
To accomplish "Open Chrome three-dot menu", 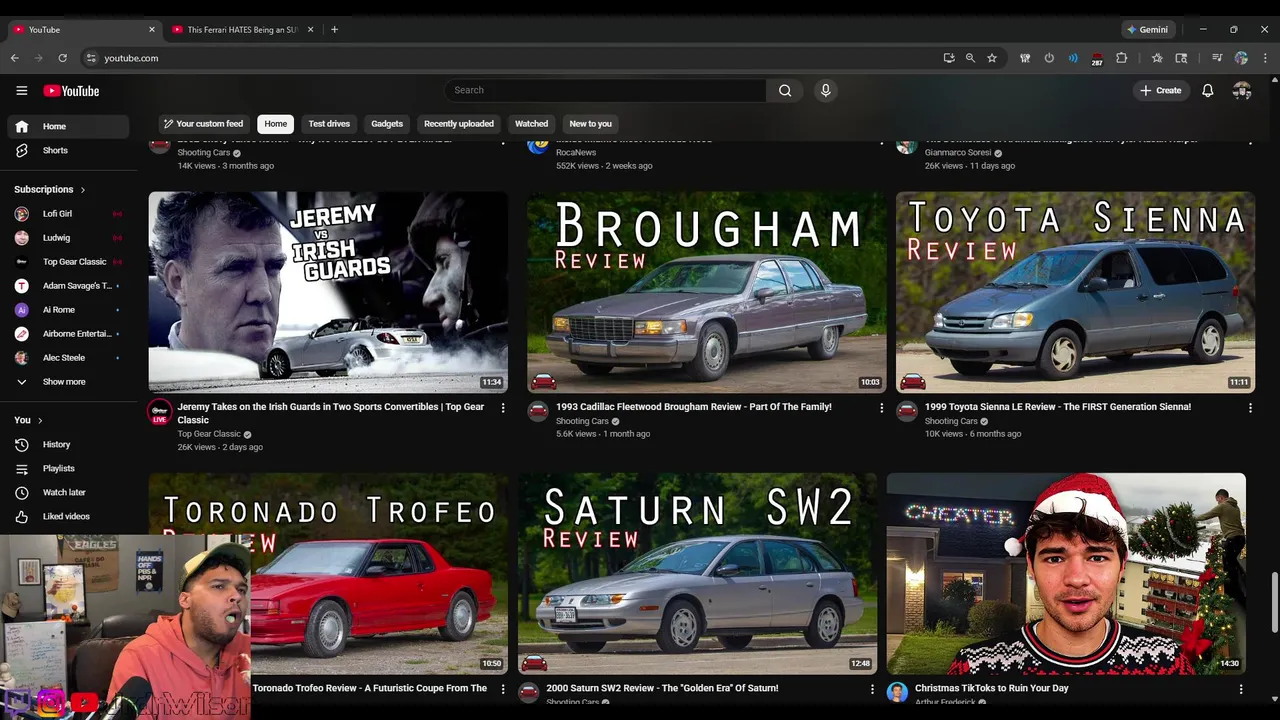I will 1265,58.
